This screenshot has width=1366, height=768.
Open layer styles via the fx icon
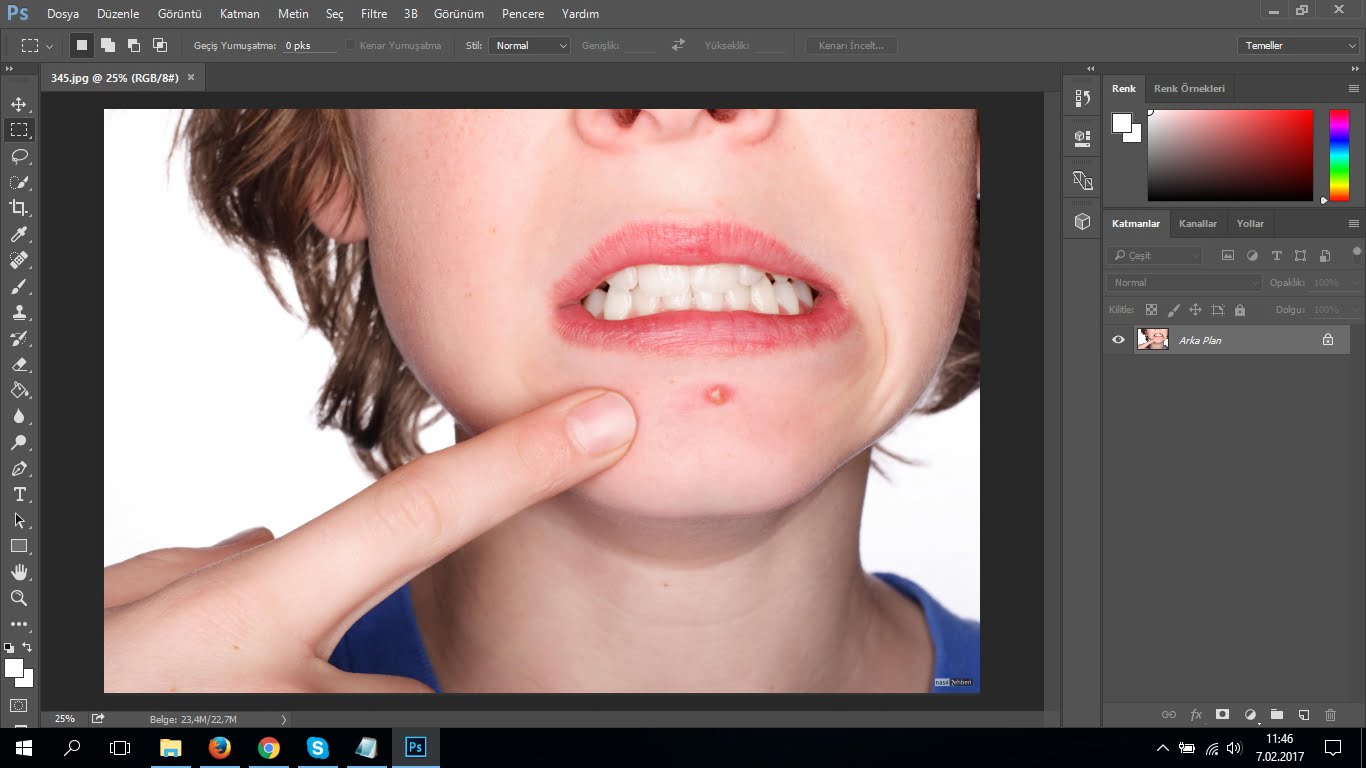click(1196, 714)
